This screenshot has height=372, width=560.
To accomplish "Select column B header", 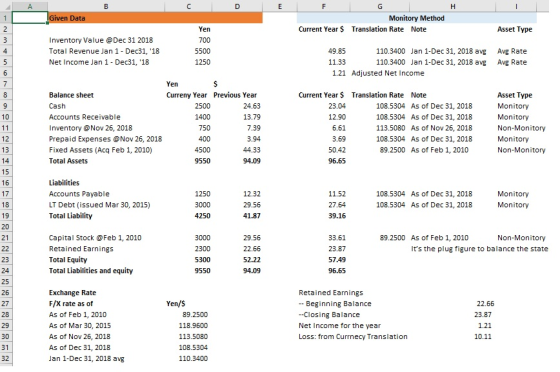I will (106, 6).
